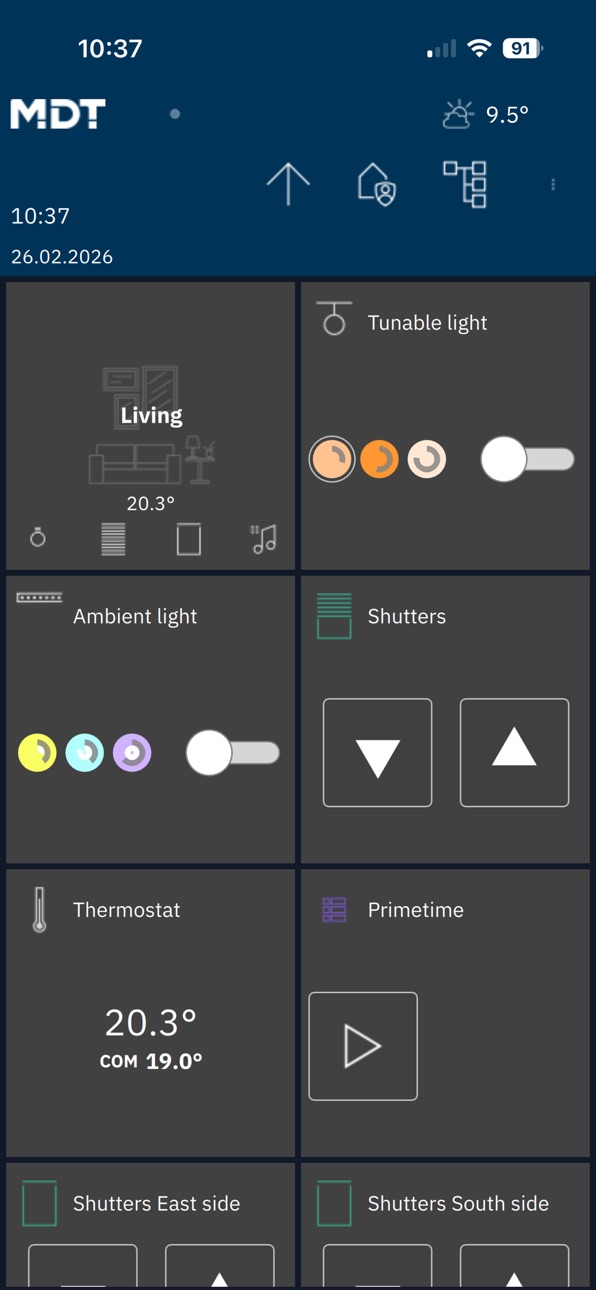This screenshot has width=596, height=1290.
Task: Select the music note icon in Living tile
Action: [x=264, y=539]
